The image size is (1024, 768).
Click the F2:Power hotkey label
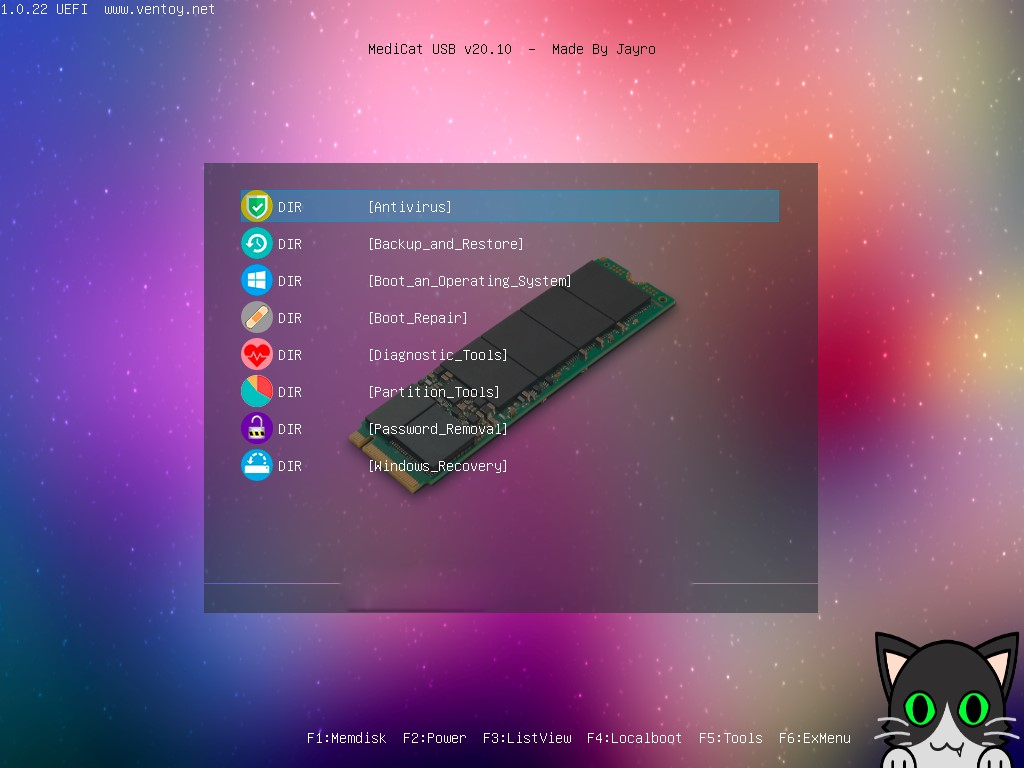click(434, 738)
